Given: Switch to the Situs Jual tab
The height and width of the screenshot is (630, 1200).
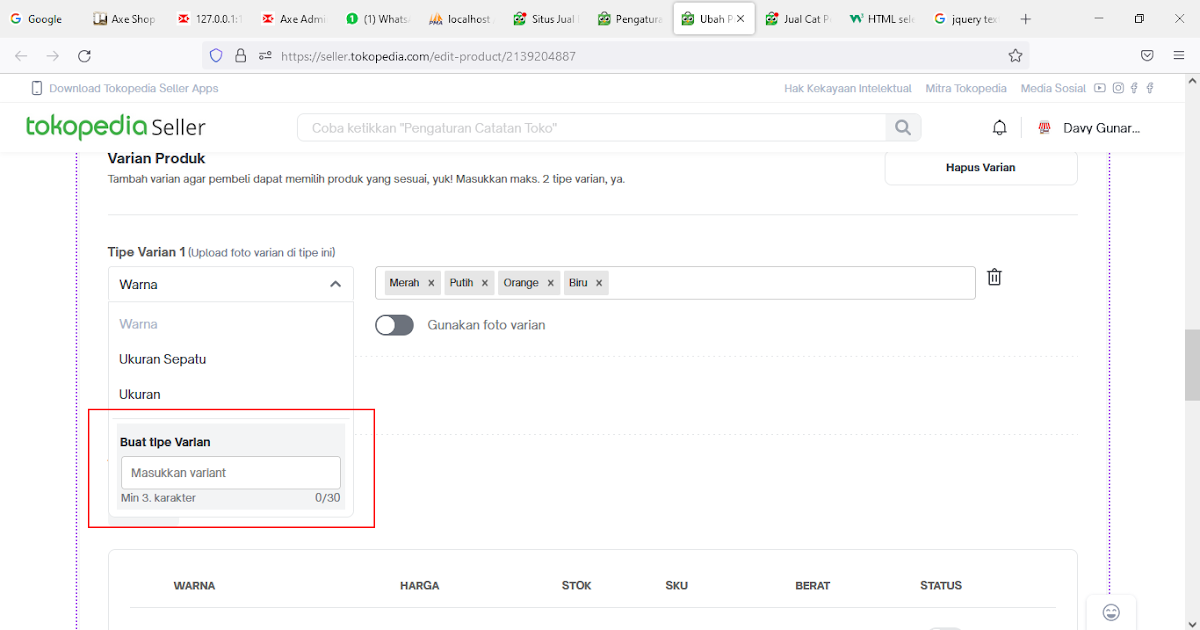Looking at the screenshot, I should click(x=546, y=19).
